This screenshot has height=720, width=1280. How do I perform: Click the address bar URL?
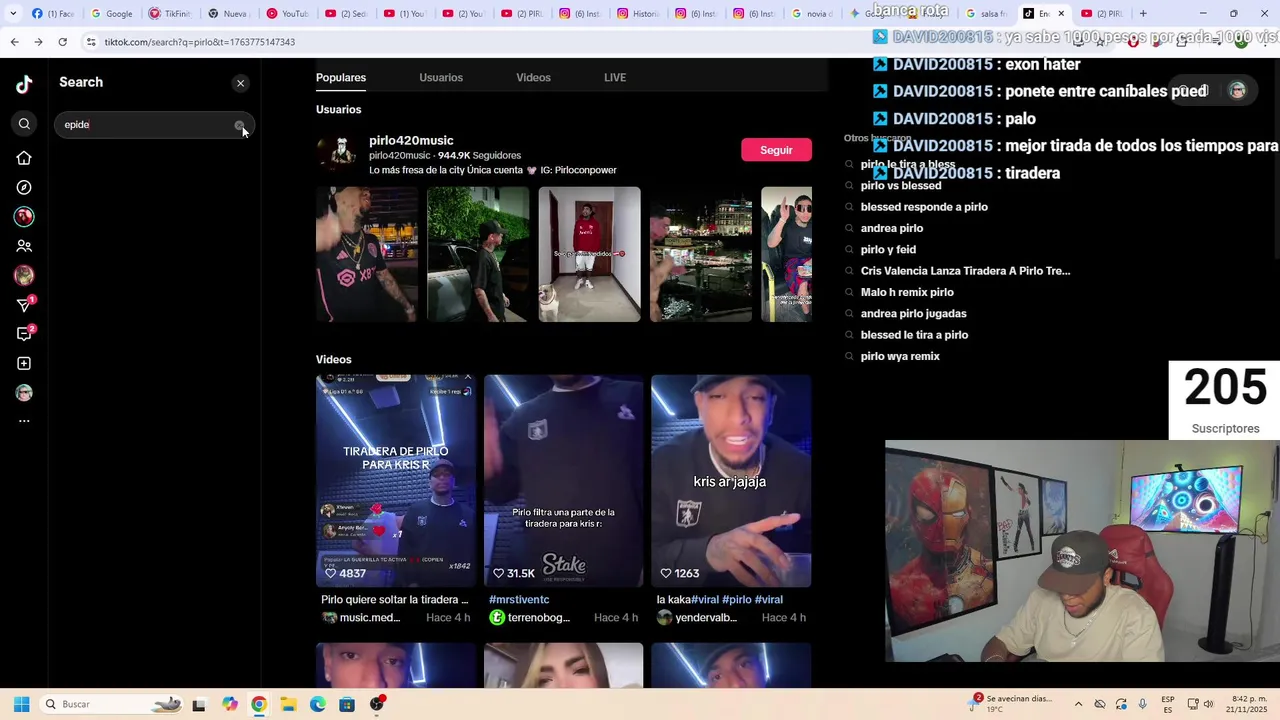pos(199,42)
